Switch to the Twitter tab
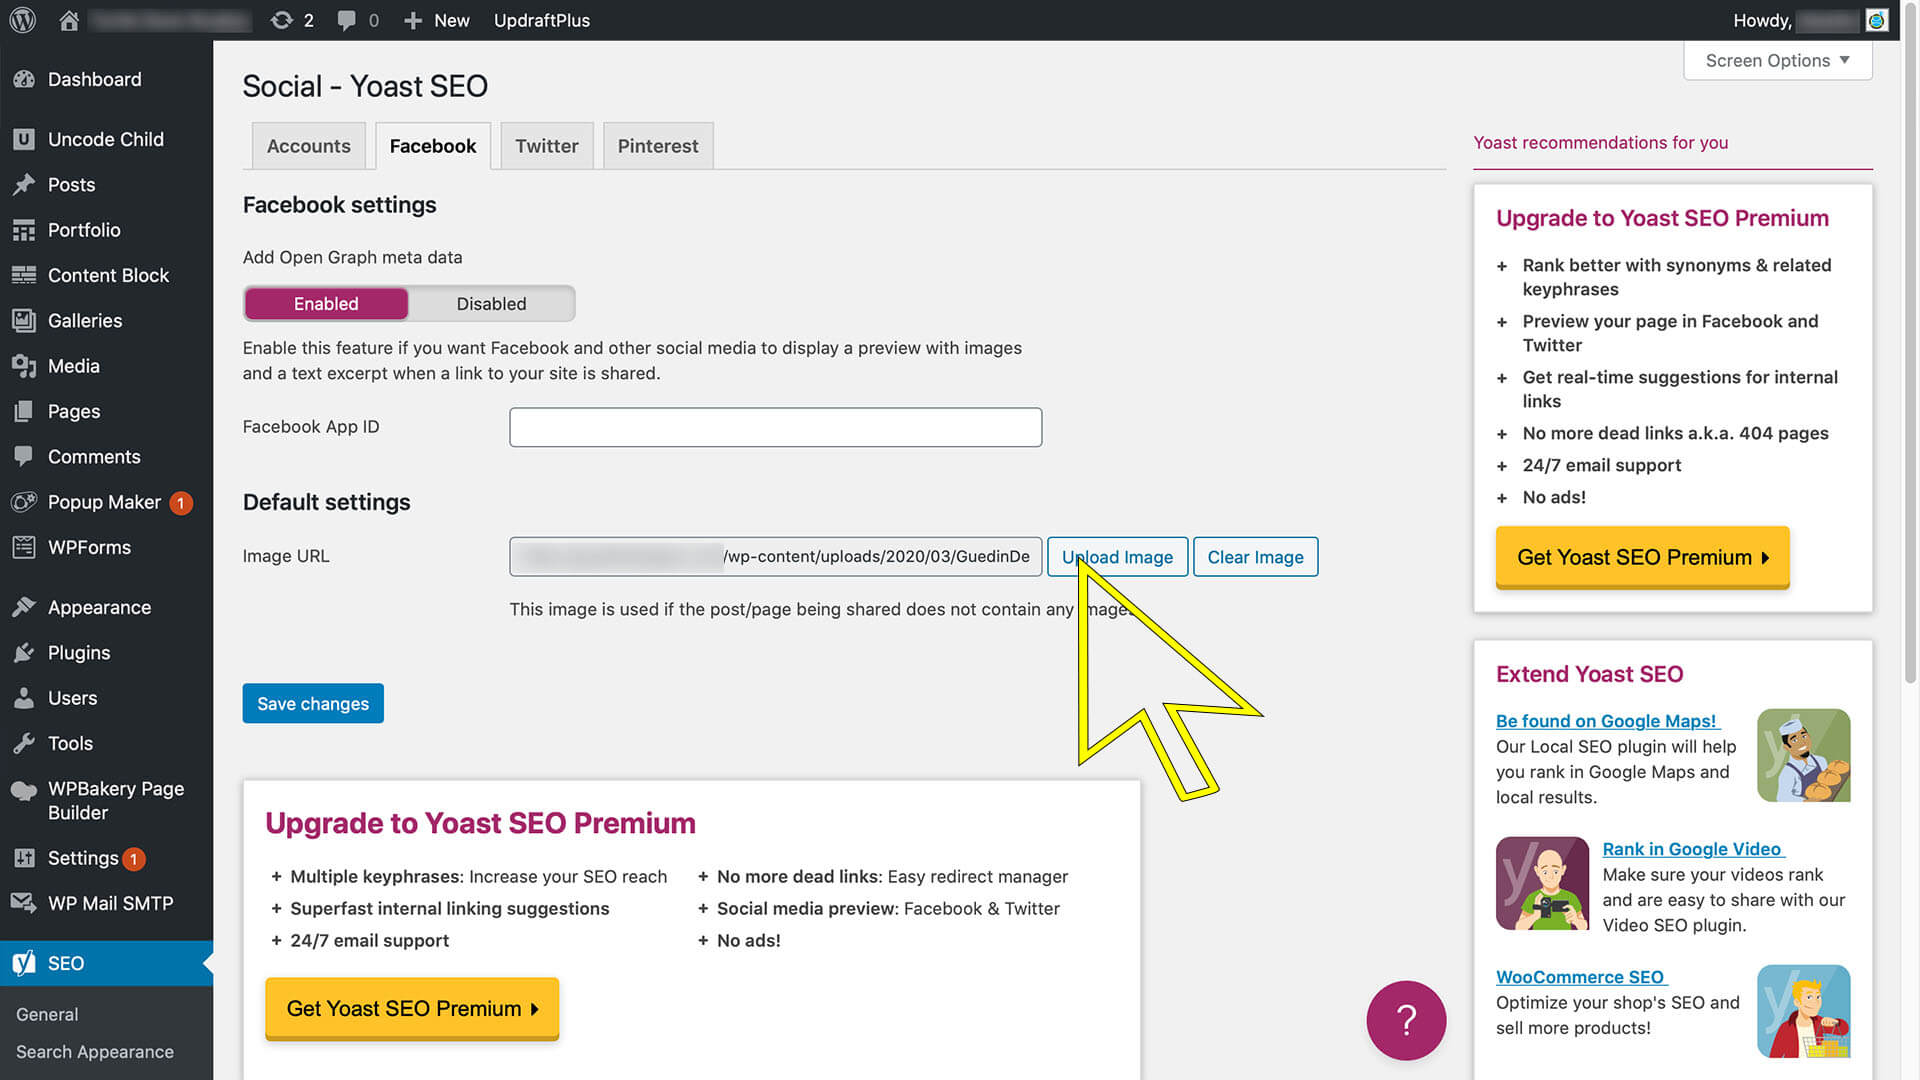Screen dimensions: 1920x1080 [x=547, y=146]
